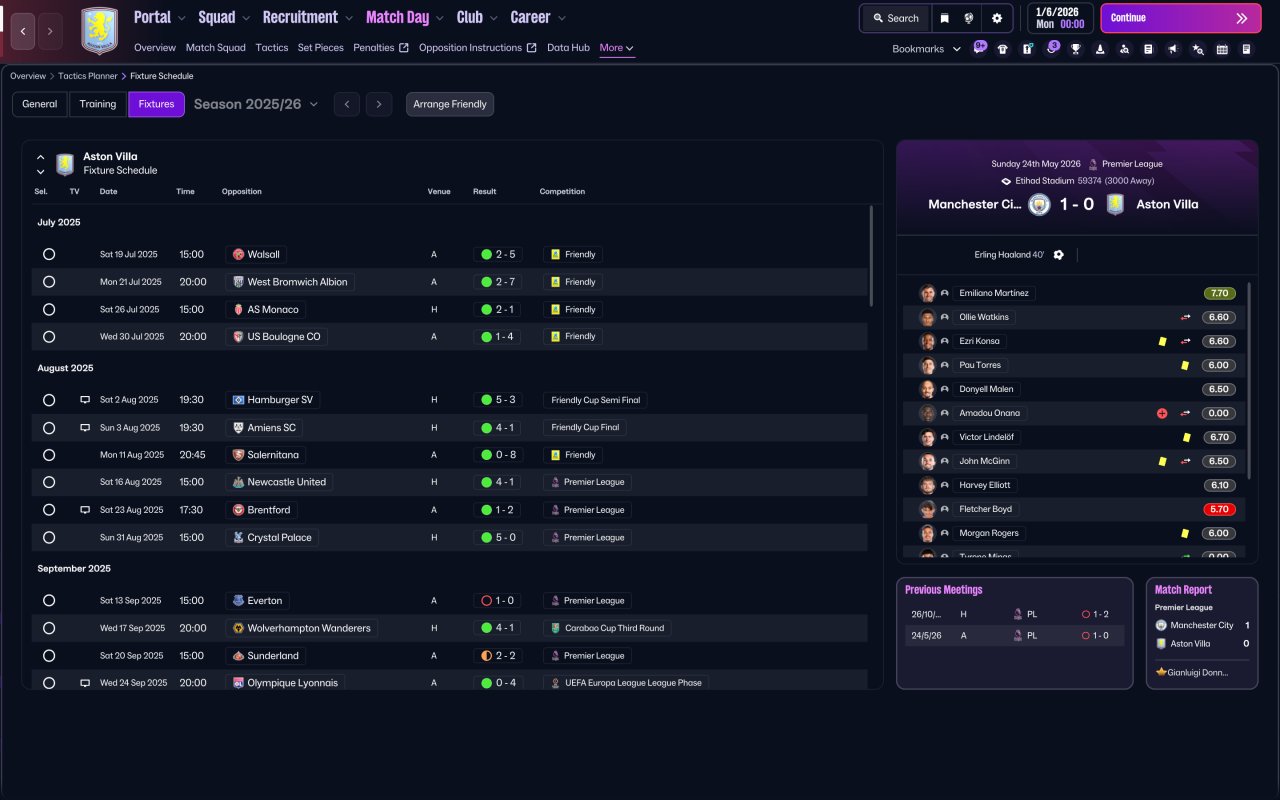Select the US Boulogne CO fixture radio
Image resolution: width=1280 pixels, height=800 pixels.
49,337
